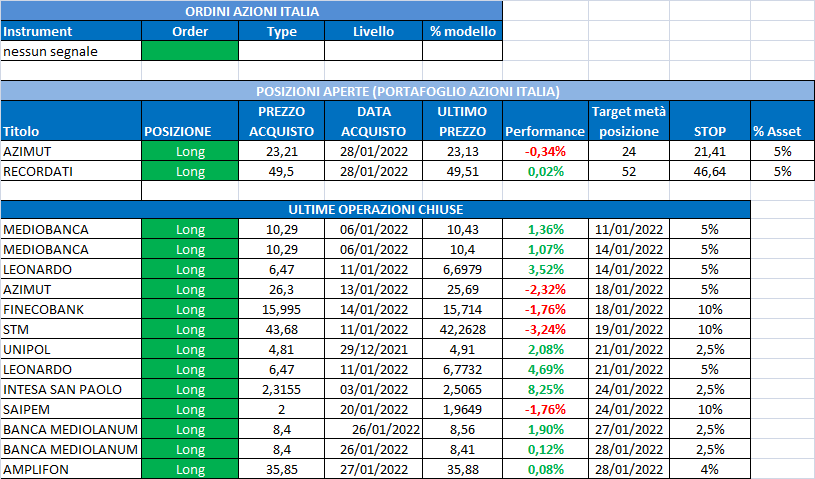Select MEDIOBANCA last price 10,4
Screen dimensions: 815x479
tap(462, 249)
